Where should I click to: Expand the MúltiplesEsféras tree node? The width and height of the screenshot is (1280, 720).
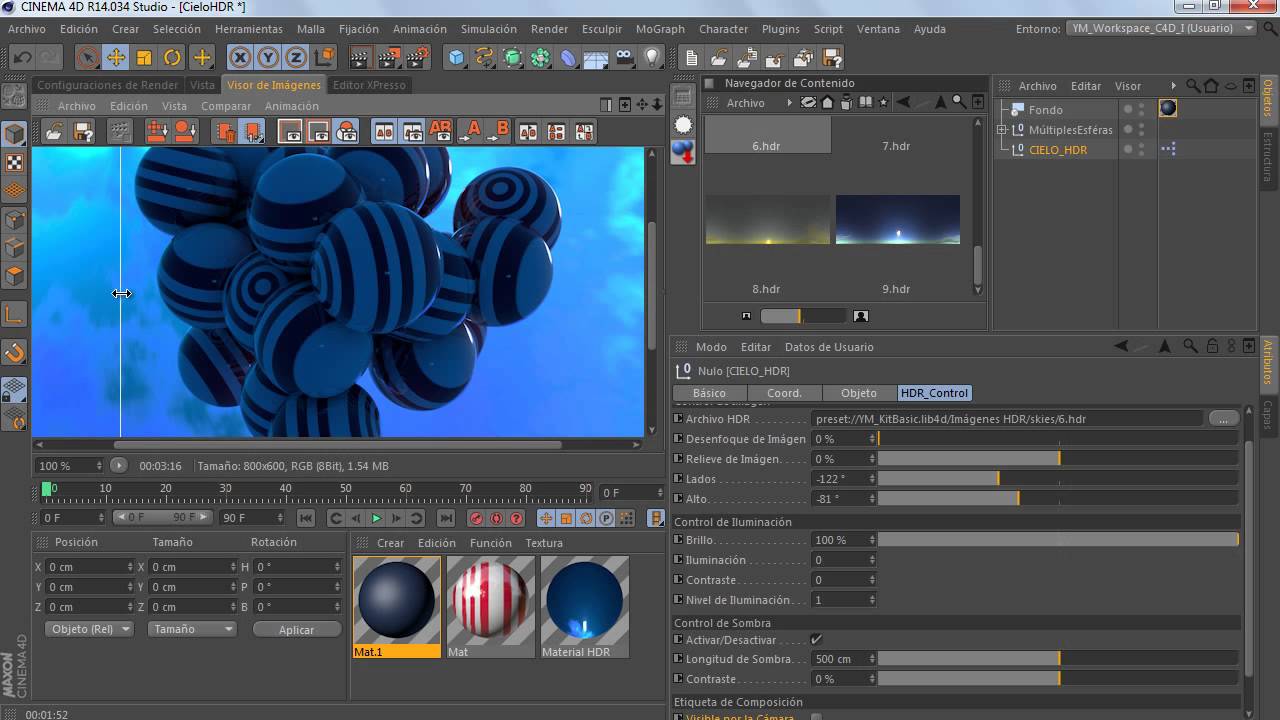pyautogui.click(x=1002, y=130)
